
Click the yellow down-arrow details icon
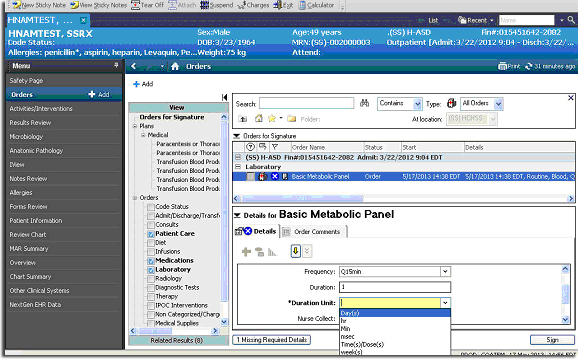295,251
